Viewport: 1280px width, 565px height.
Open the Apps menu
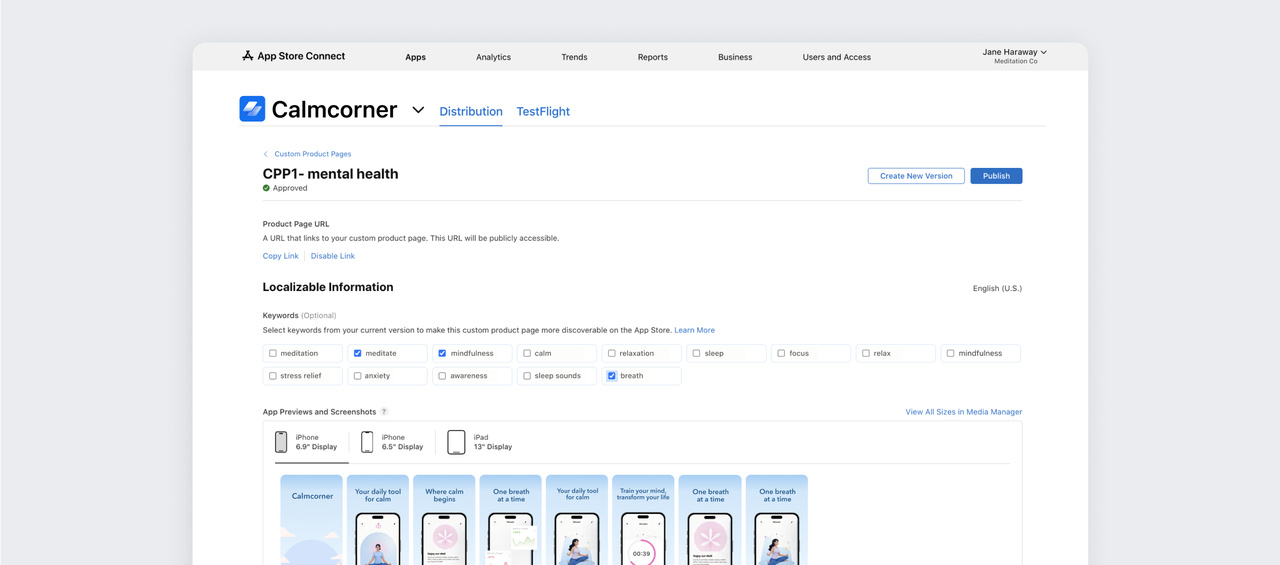pyautogui.click(x=415, y=57)
